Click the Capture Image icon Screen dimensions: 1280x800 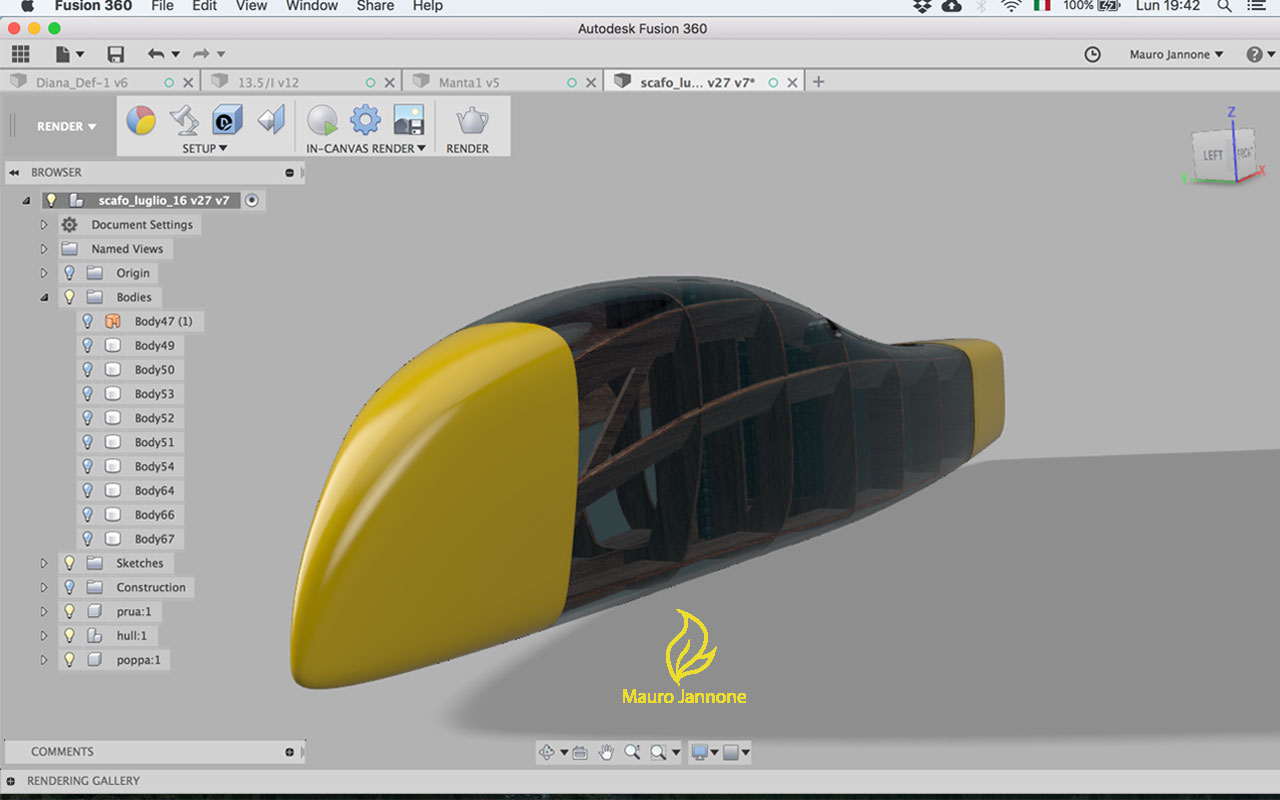click(x=408, y=120)
